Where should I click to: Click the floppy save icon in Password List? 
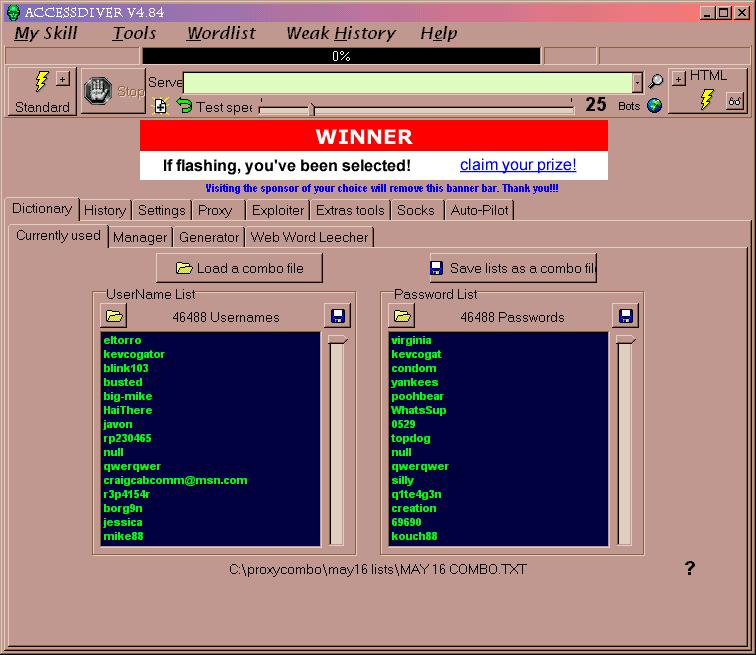[x=625, y=316]
